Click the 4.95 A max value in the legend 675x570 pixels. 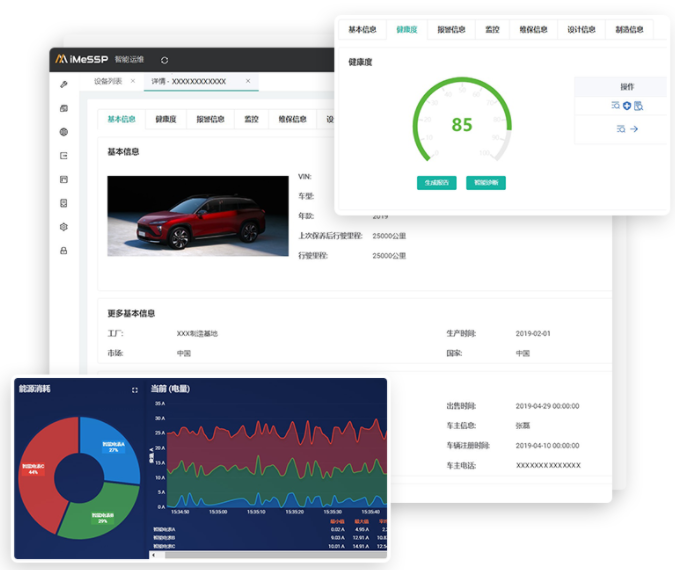pos(362,530)
